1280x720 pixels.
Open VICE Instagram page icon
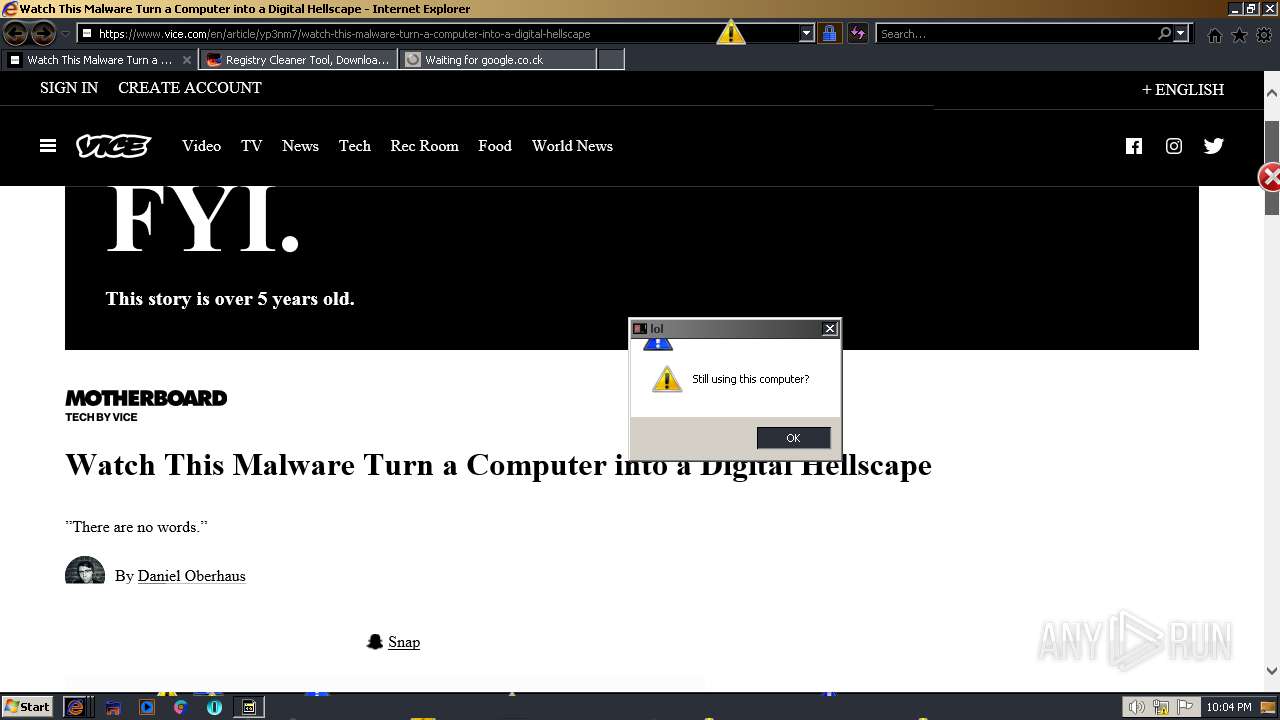click(1174, 146)
